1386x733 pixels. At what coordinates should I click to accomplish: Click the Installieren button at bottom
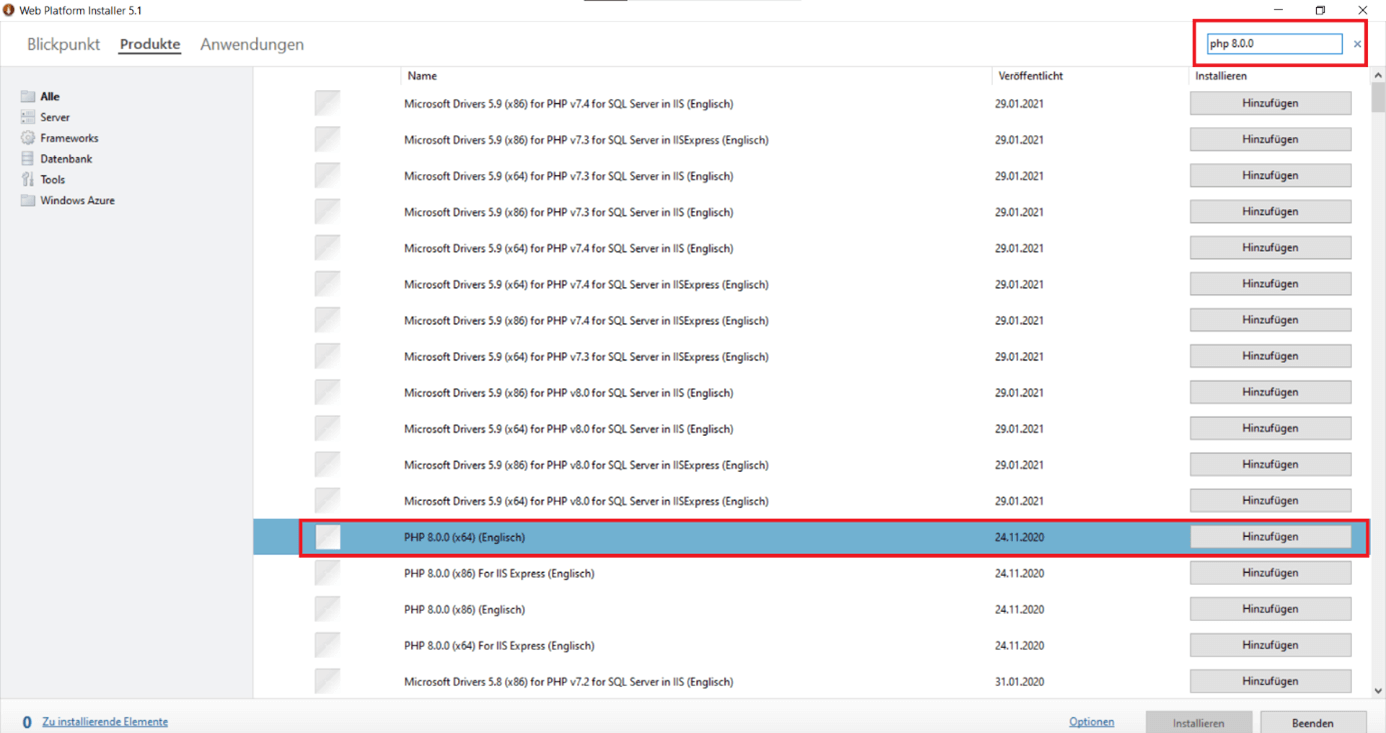tap(1198, 722)
